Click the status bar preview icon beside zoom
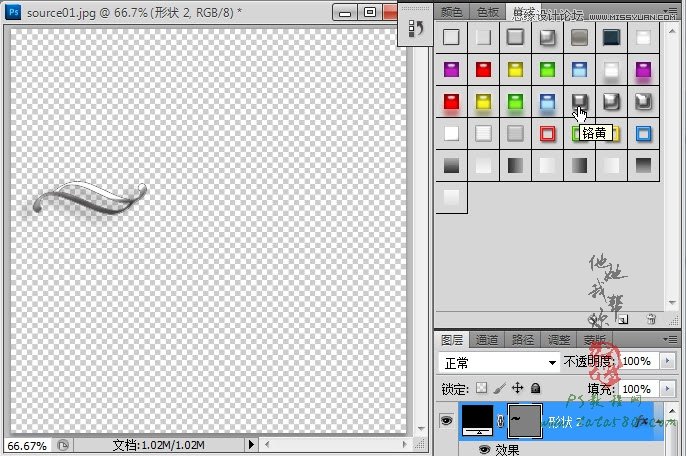The width and height of the screenshot is (686, 456). click(x=63, y=445)
